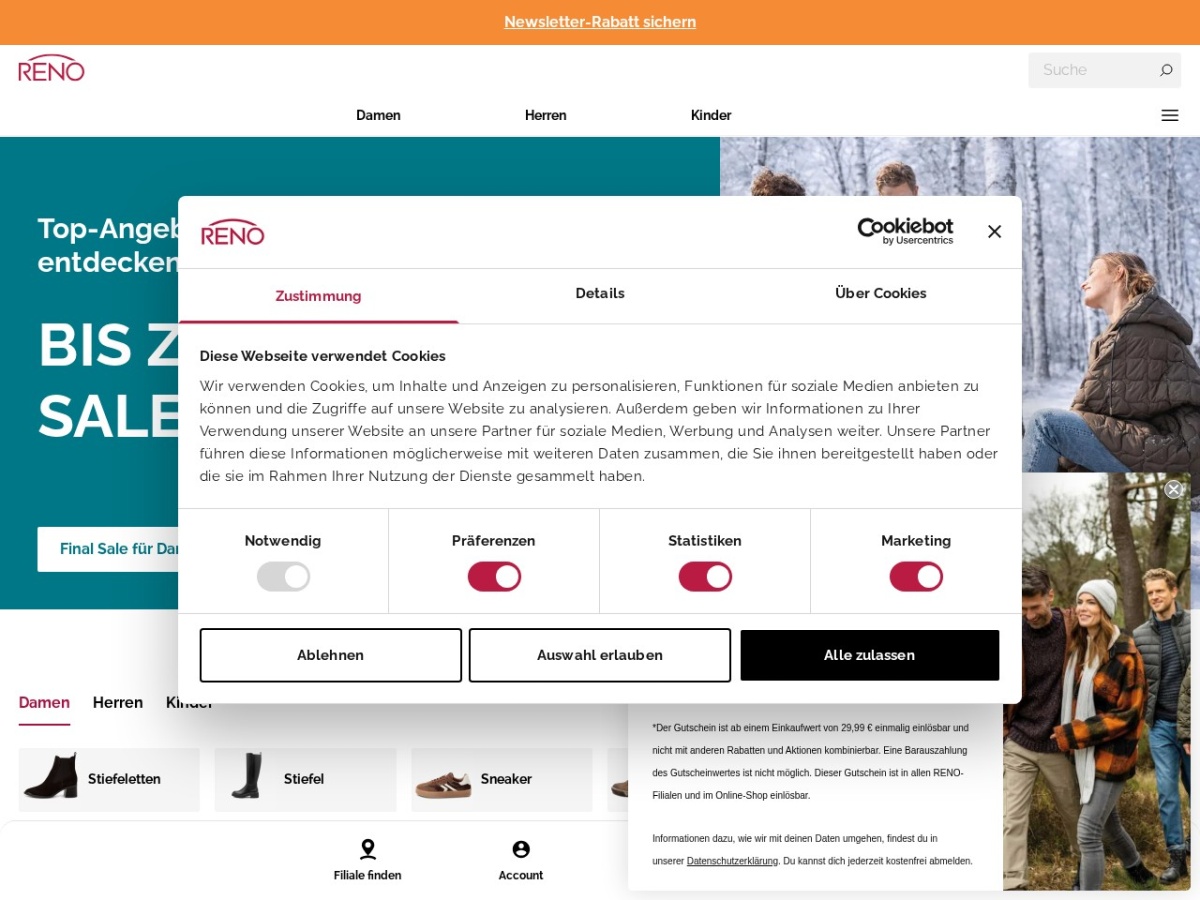Open the Damen navigation menu

click(x=378, y=115)
